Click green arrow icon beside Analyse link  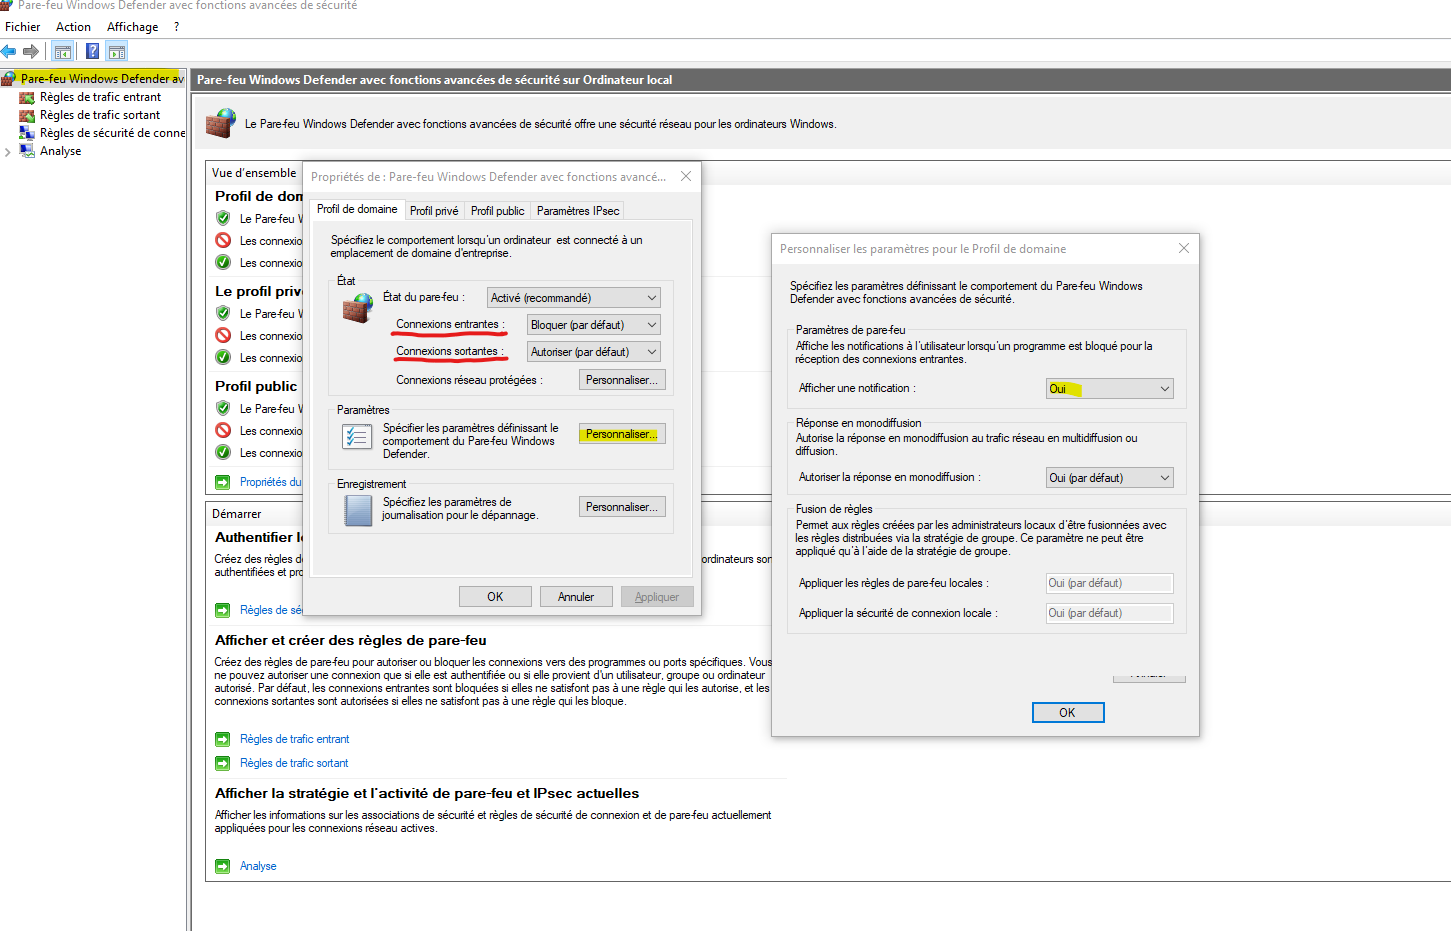[222, 866]
